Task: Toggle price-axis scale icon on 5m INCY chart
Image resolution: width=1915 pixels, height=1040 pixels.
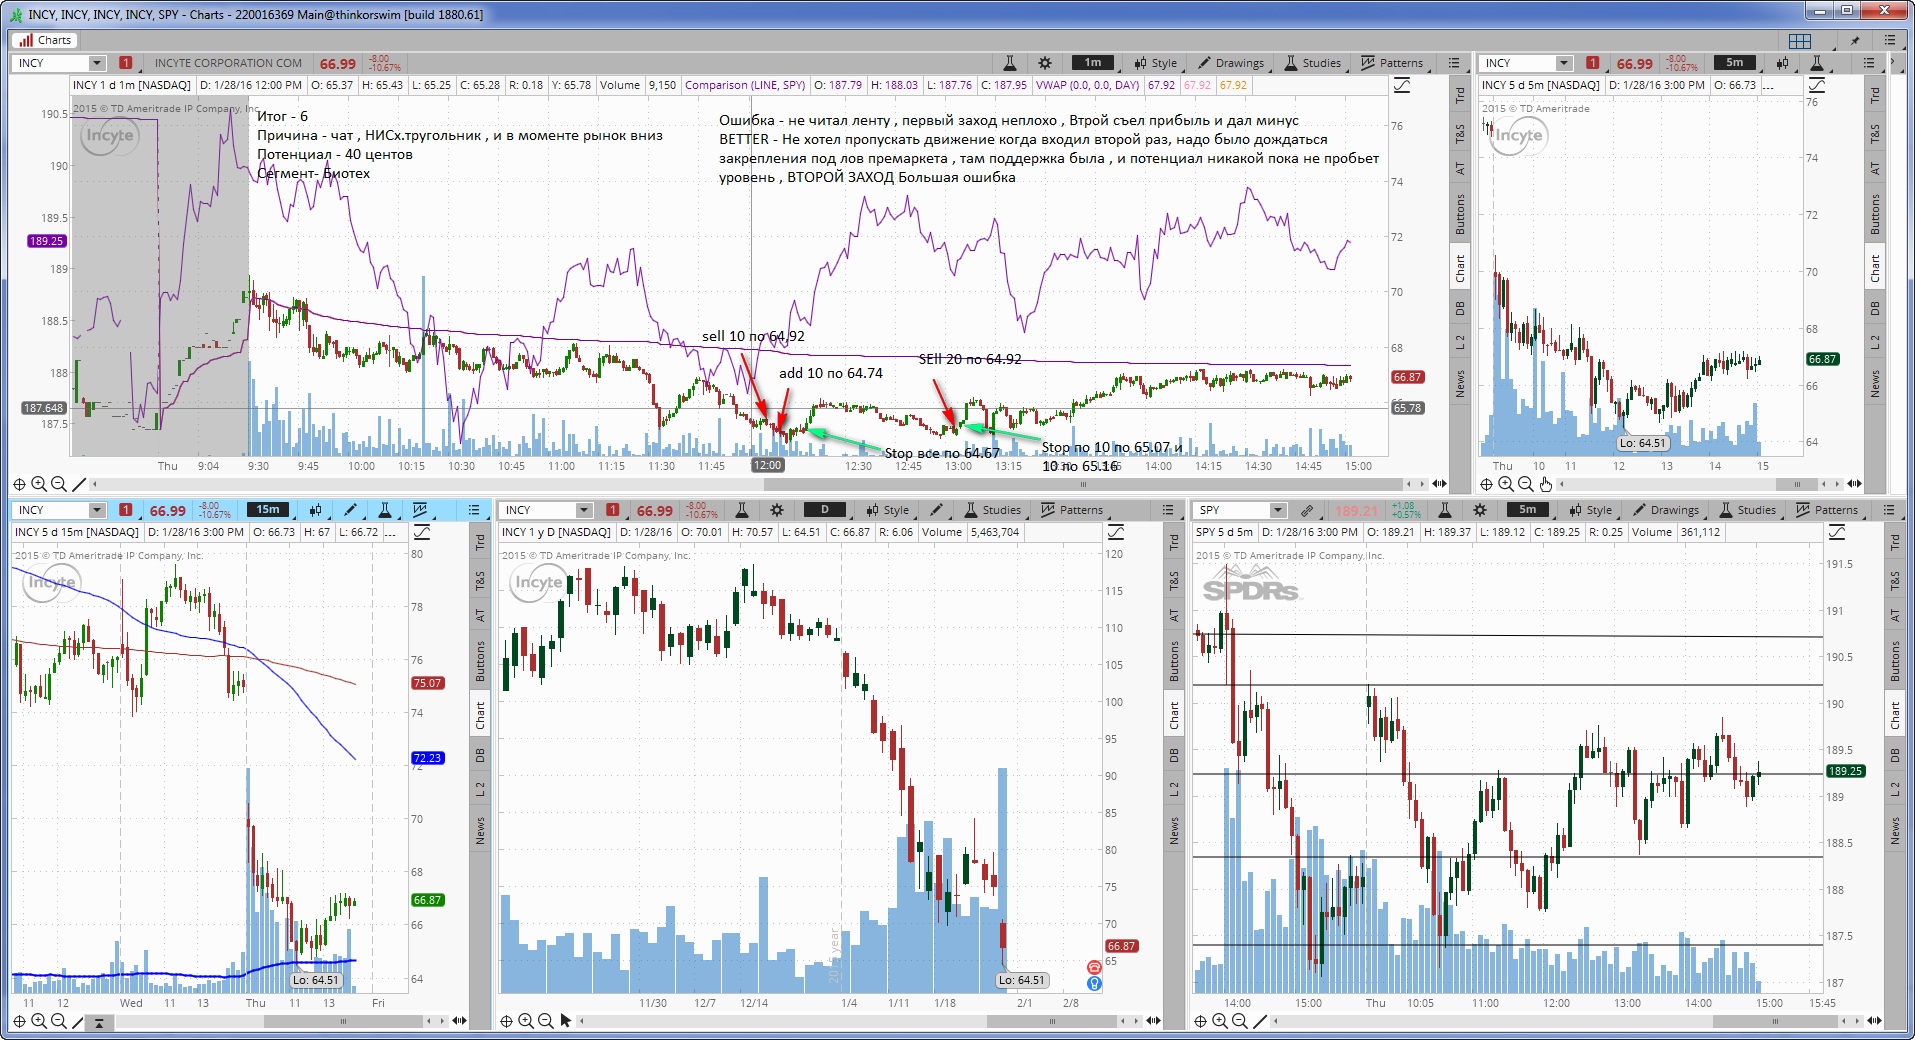Action: point(1818,85)
